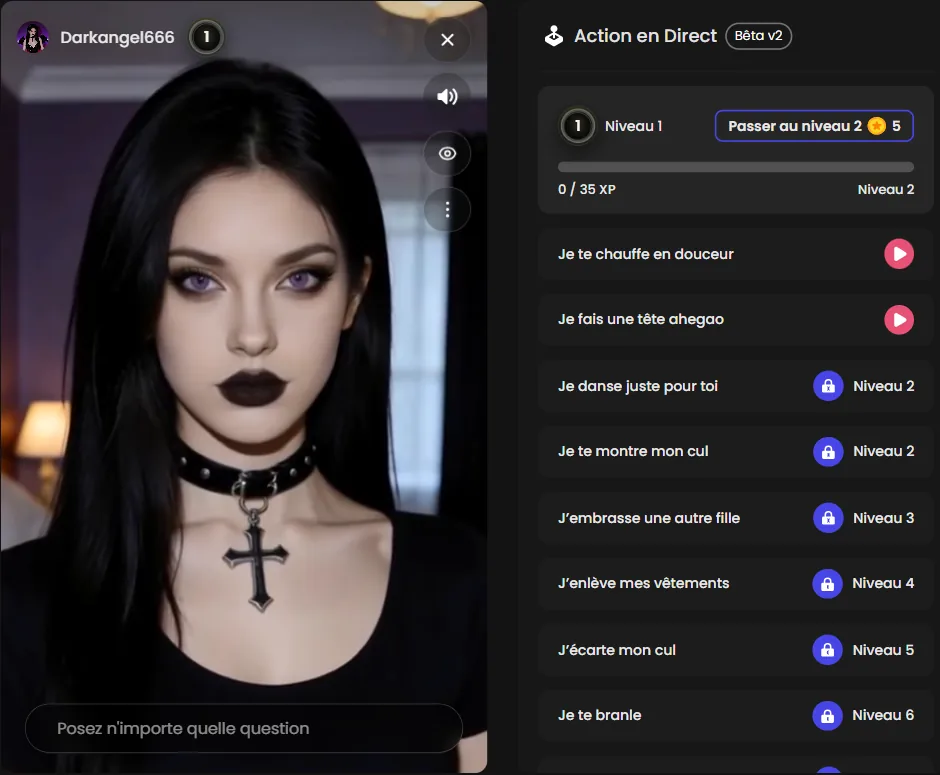Click the Je fais une tête ahegao label
This screenshot has height=775, width=940.
pyautogui.click(x=641, y=319)
